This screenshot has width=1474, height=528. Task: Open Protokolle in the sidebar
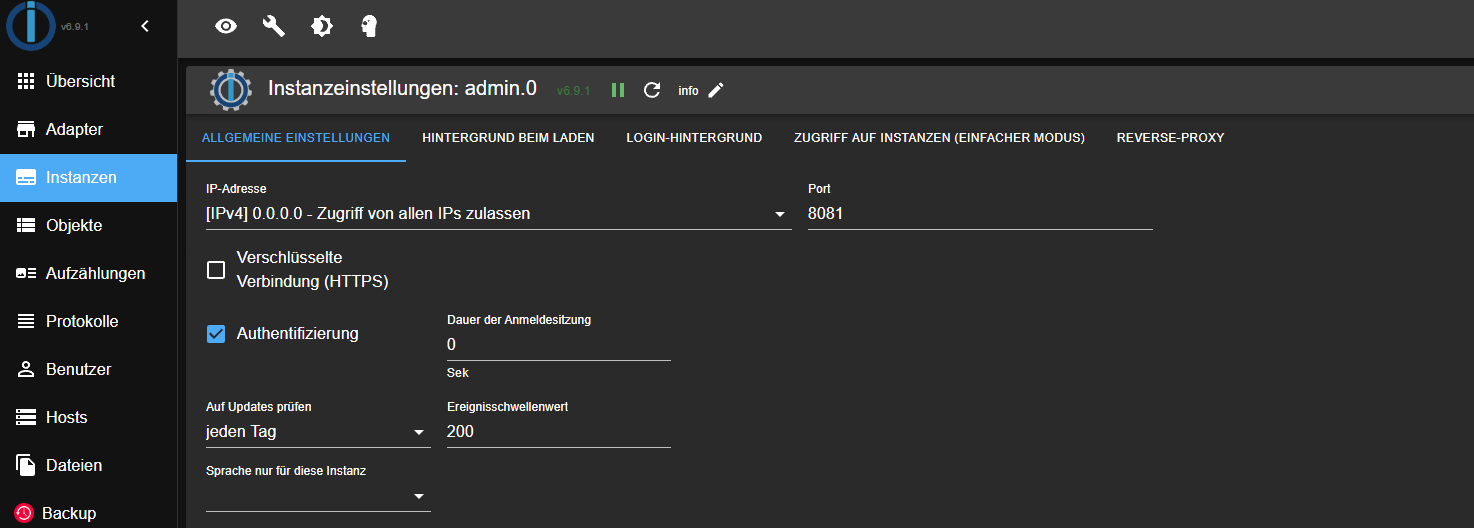88,321
